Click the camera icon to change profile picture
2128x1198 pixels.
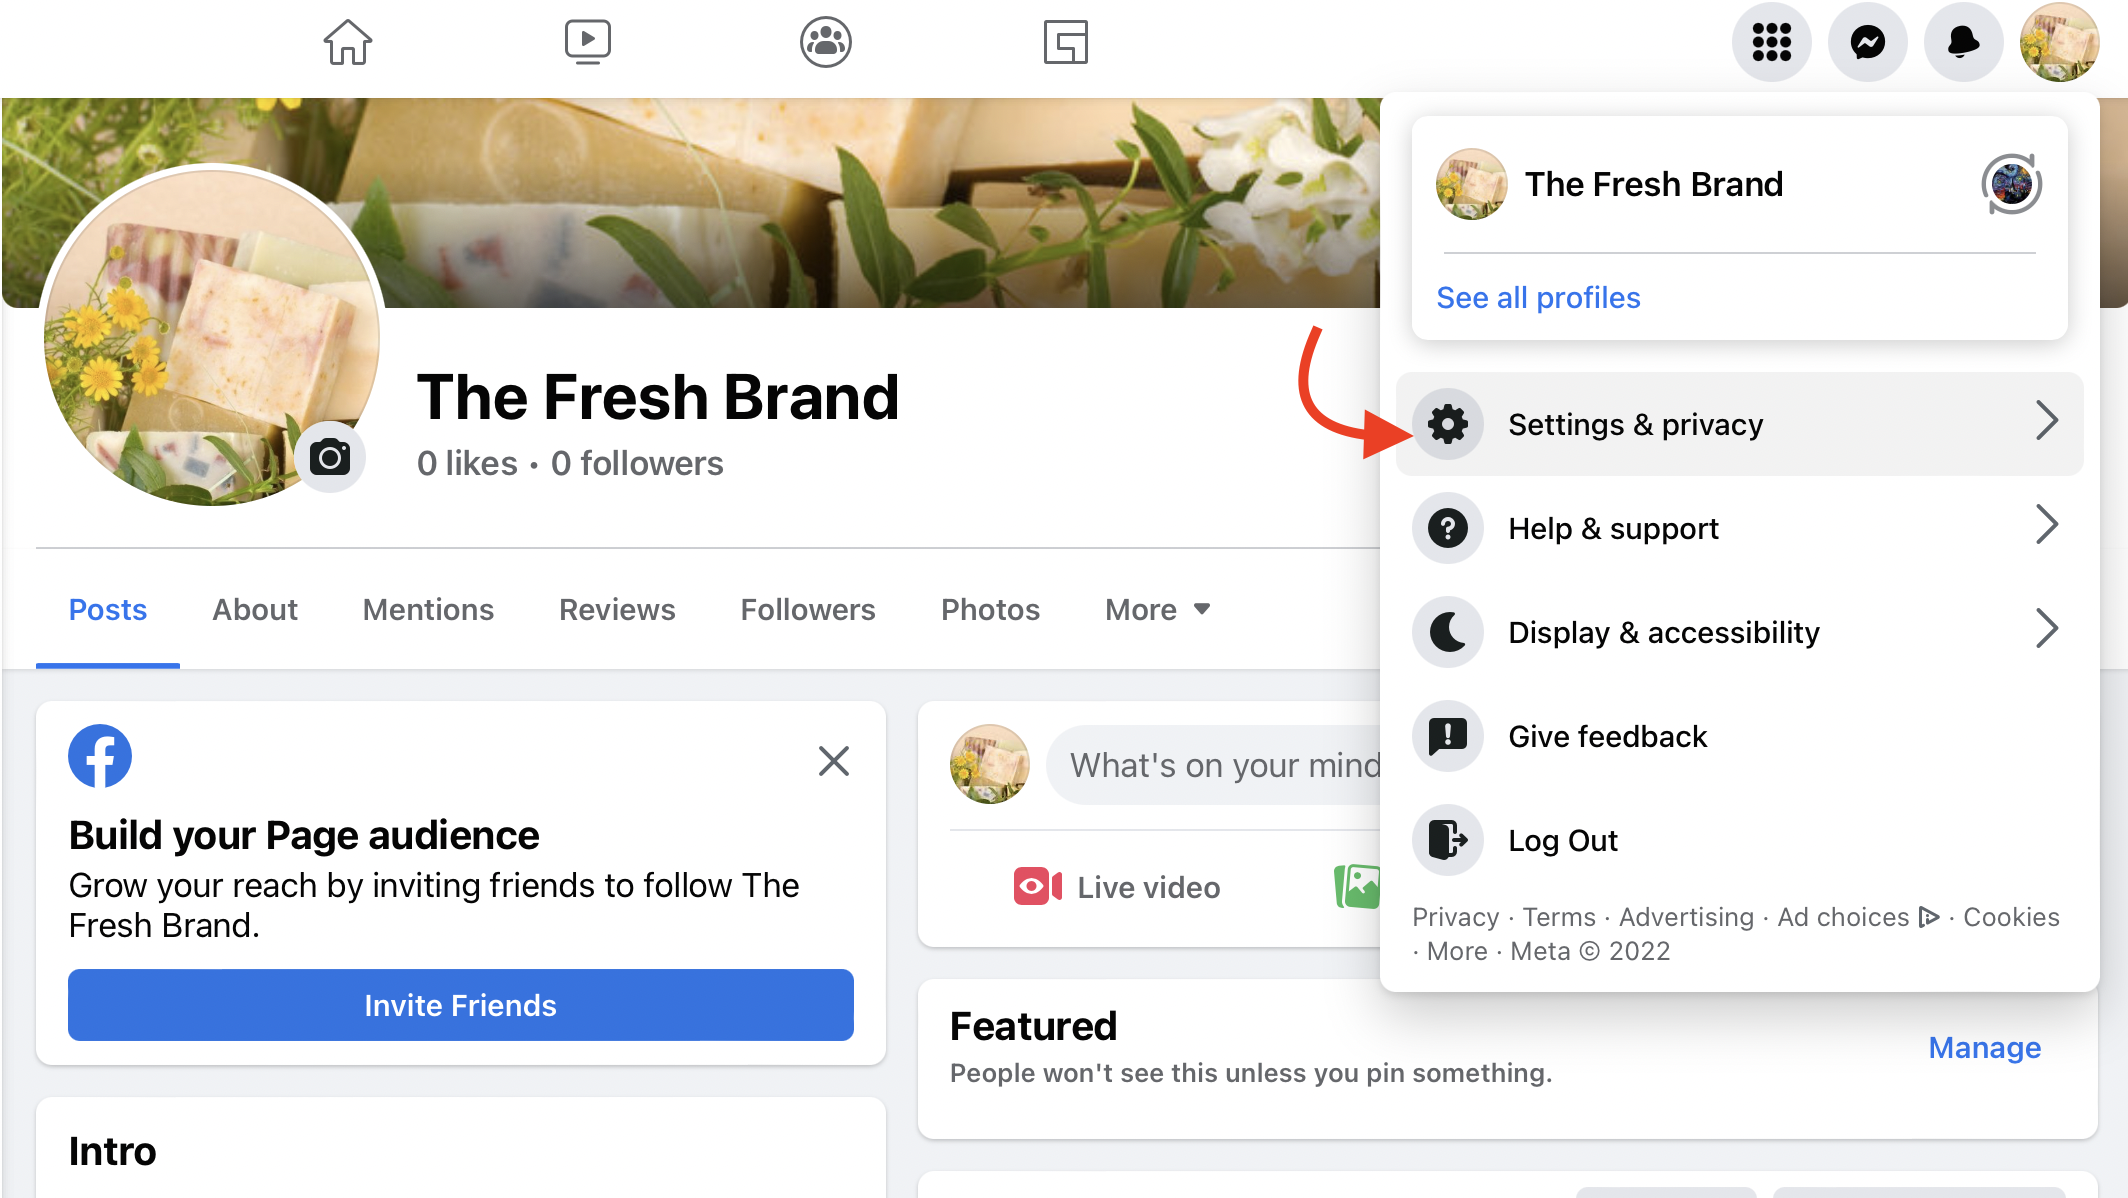click(x=331, y=457)
